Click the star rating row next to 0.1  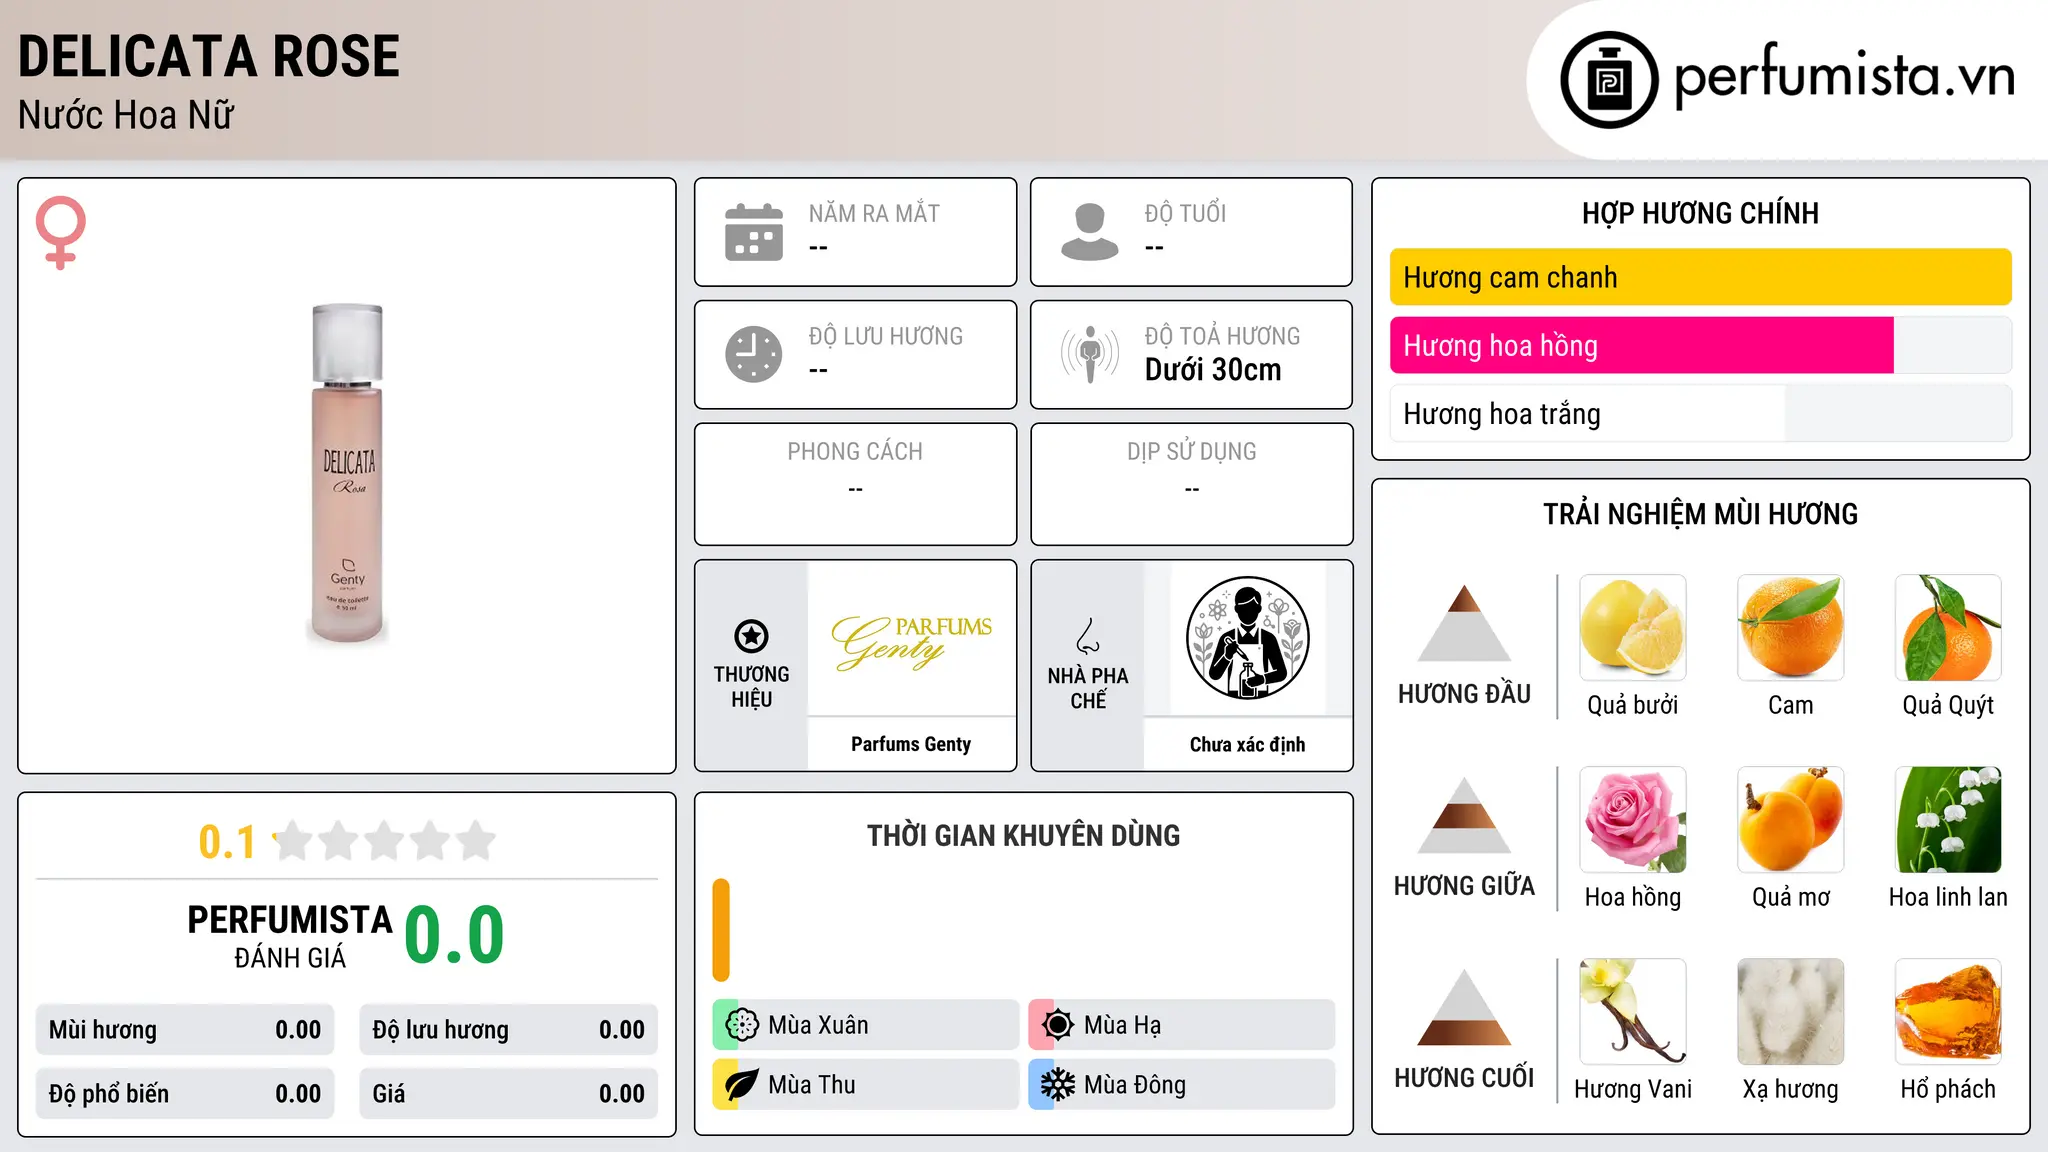coord(385,841)
